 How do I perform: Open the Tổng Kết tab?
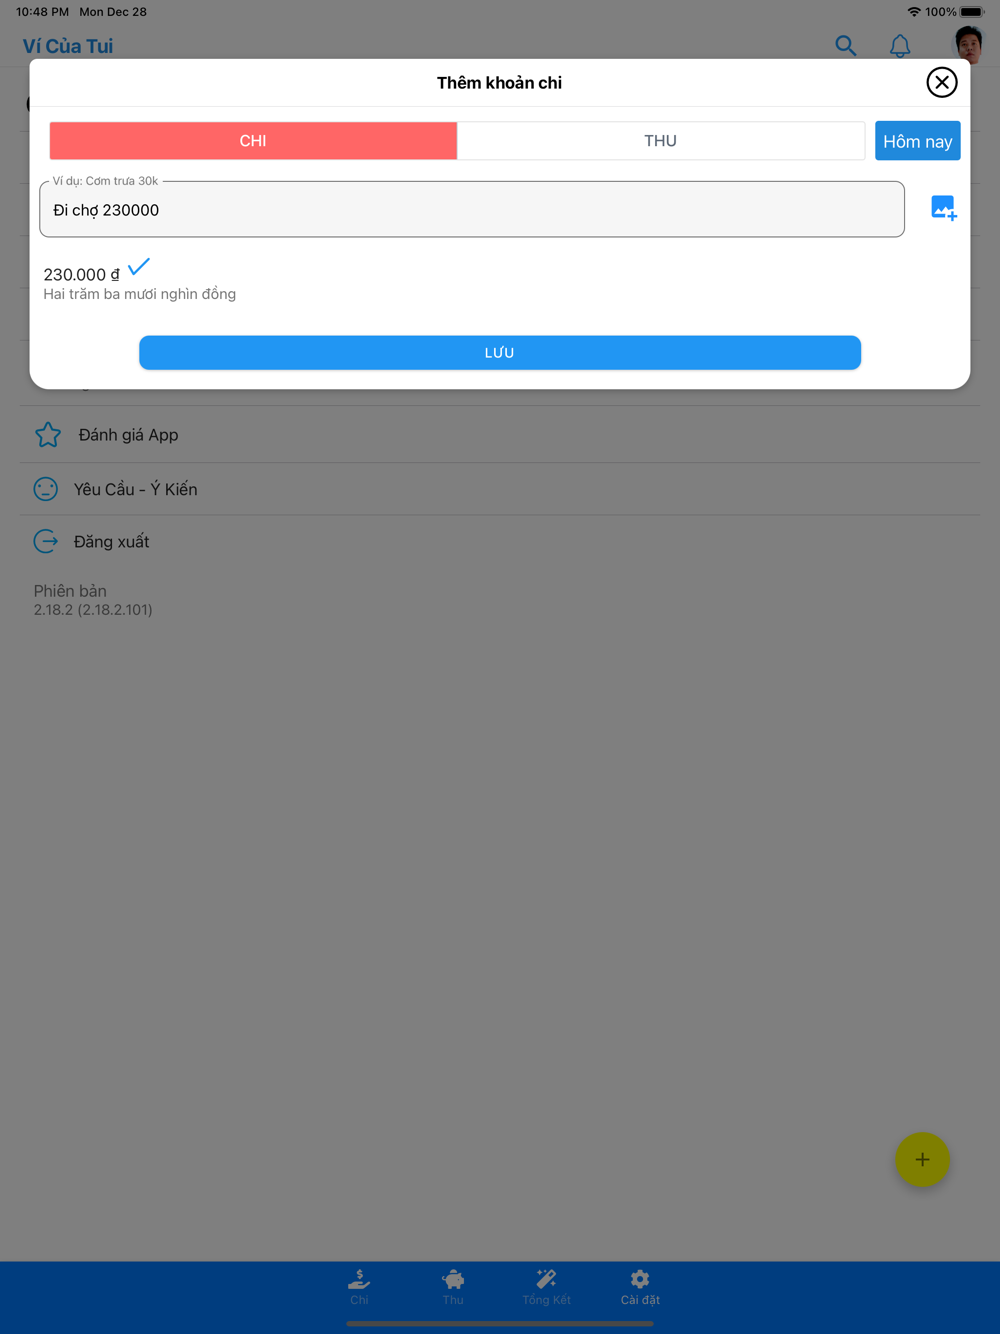tap(546, 1287)
